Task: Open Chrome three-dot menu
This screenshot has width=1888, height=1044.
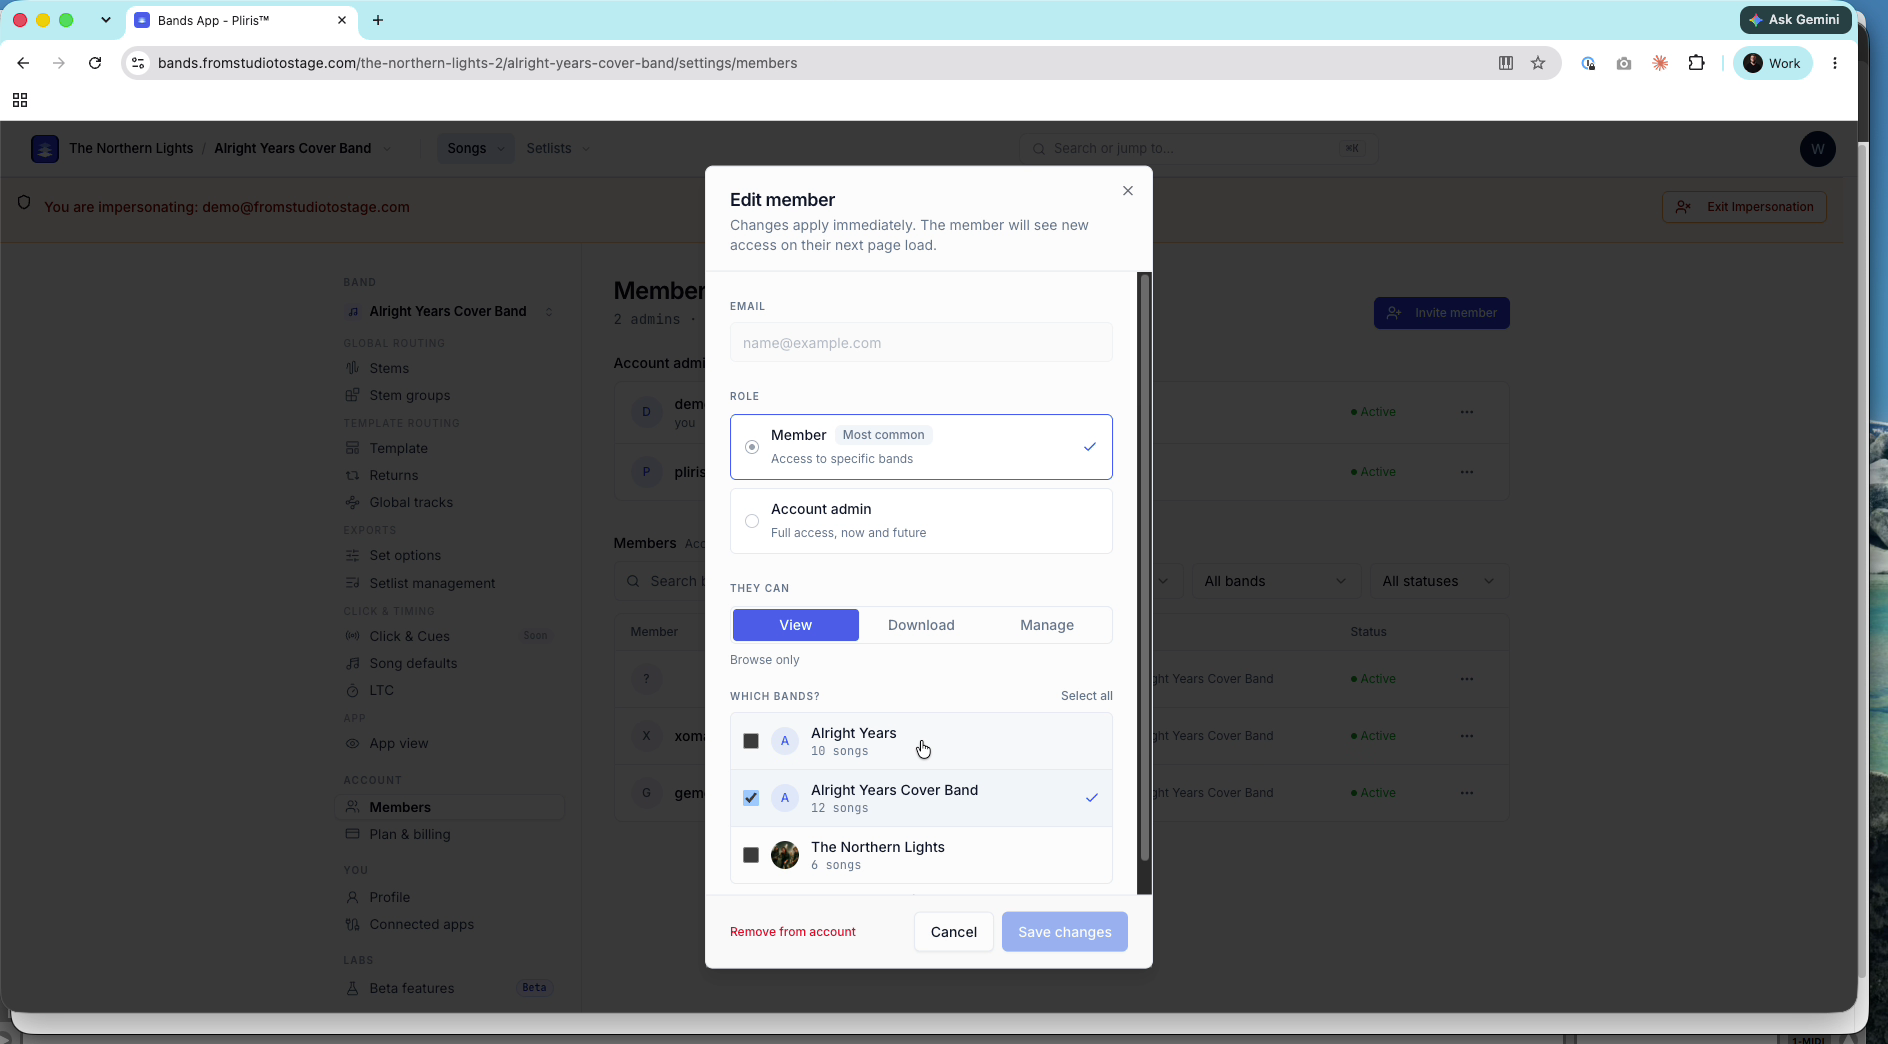Action: point(1835,63)
